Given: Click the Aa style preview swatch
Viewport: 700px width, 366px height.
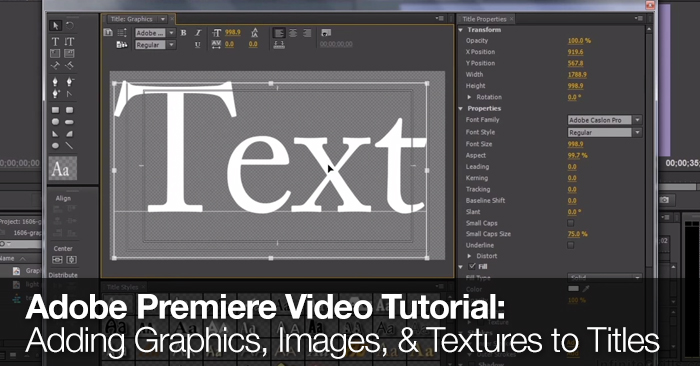Looking at the screenshot, I should tap(62, 168).
